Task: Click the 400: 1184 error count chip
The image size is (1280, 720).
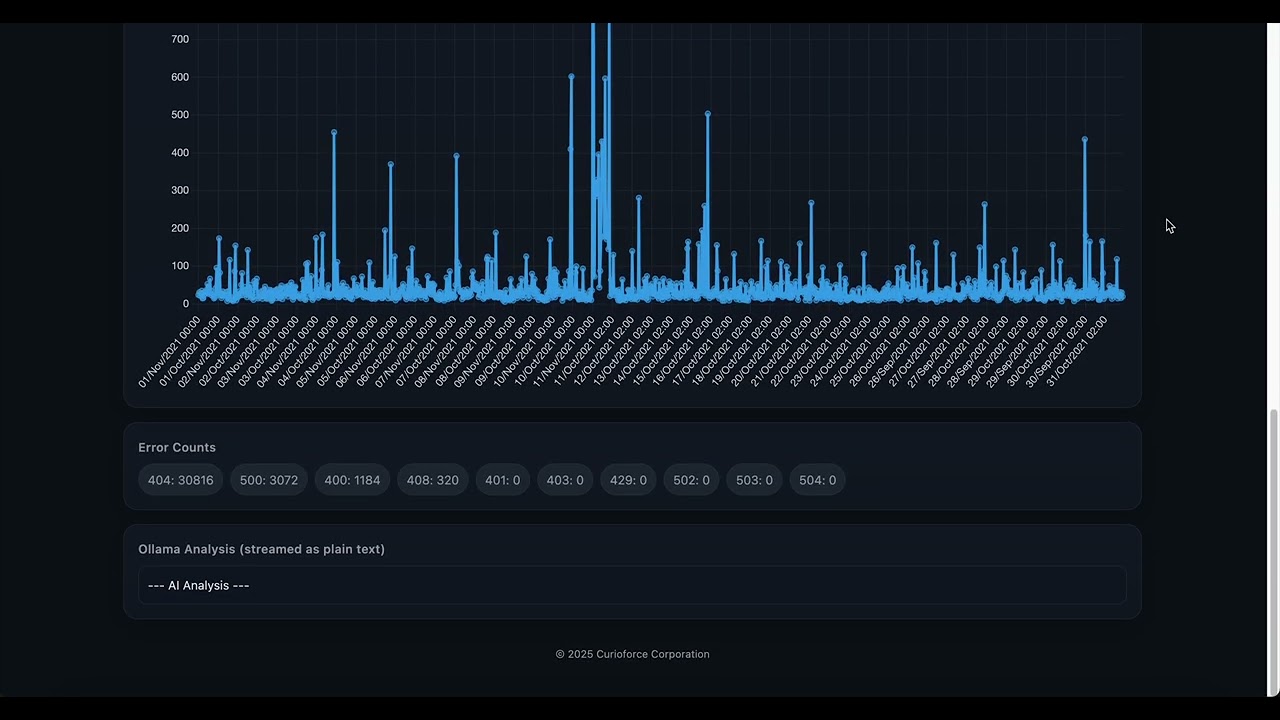Action: click(352, 480)
